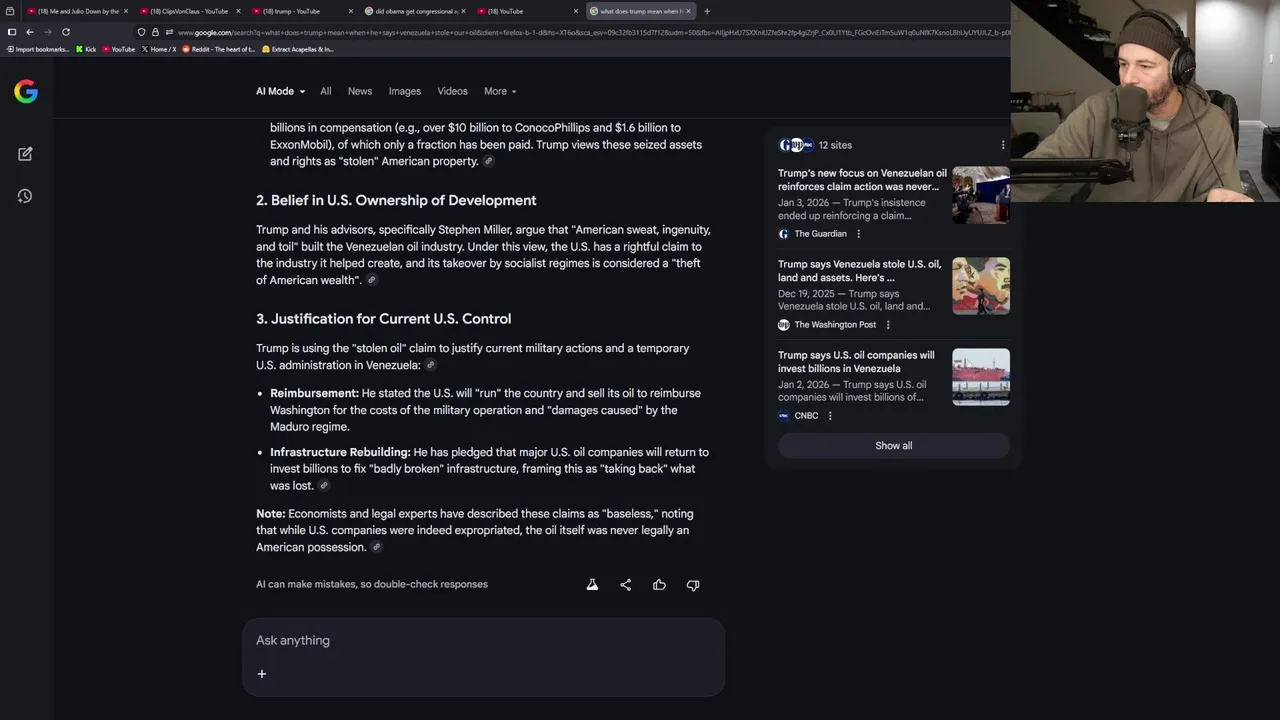Switch to "Me and Julio Down by the" tab

click(77, 11)
